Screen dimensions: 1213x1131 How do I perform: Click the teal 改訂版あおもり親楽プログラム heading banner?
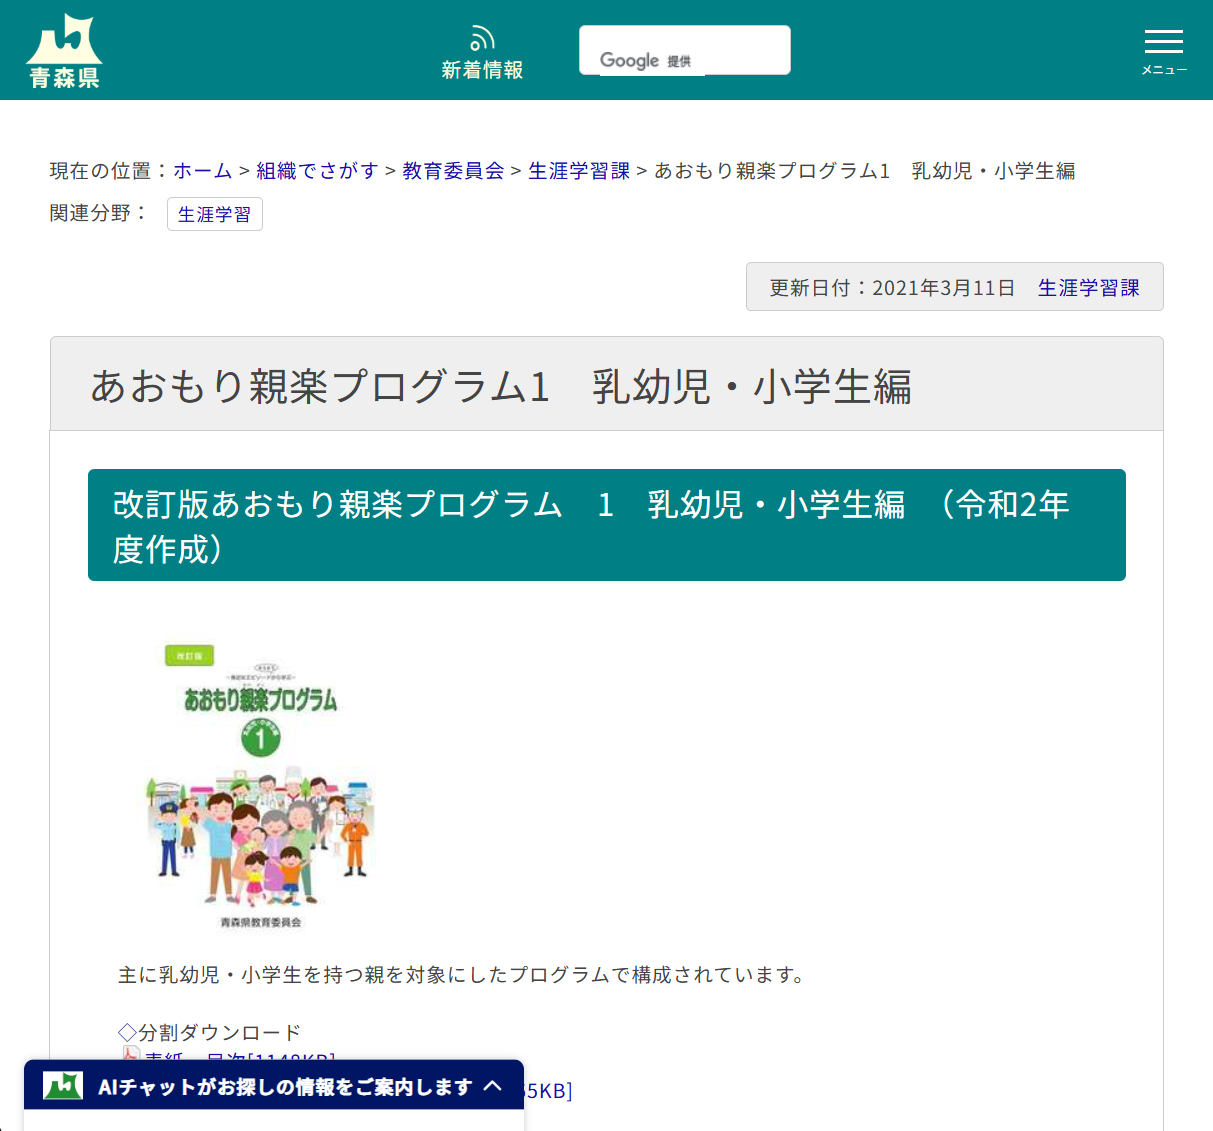606,525
